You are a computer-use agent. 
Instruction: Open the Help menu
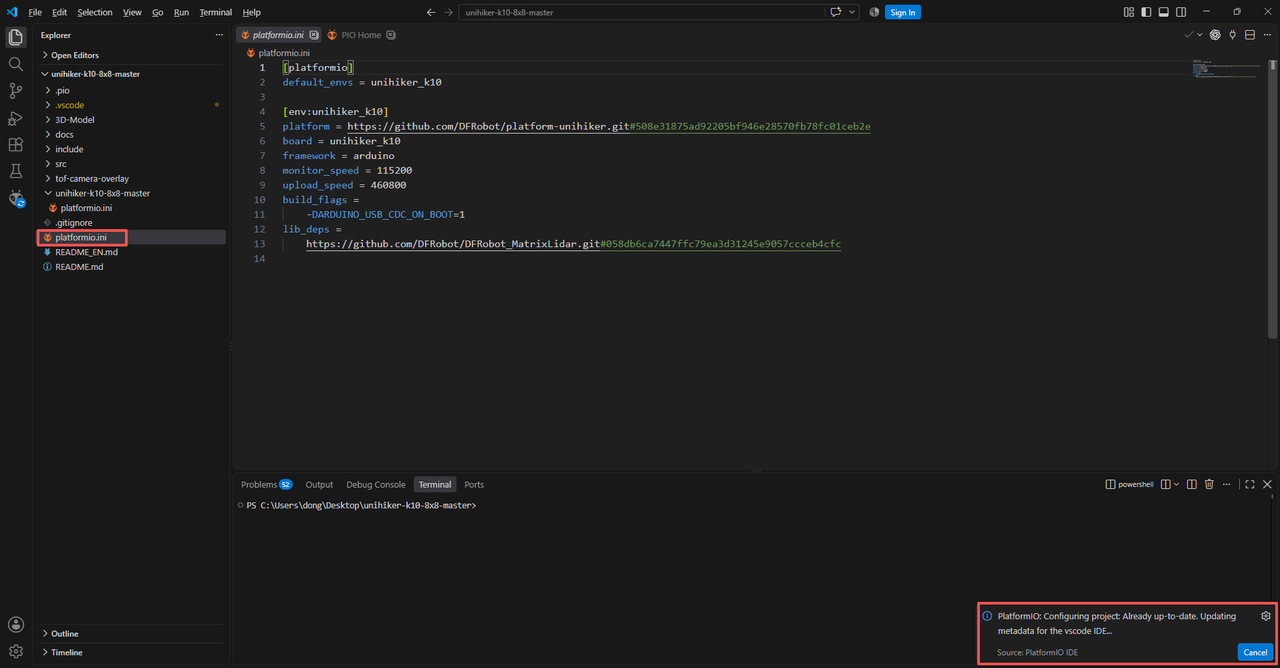[x=251, y=12]
